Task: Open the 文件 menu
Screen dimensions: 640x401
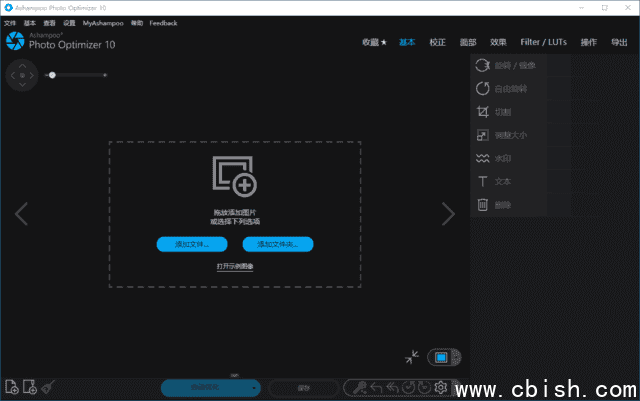Action: (x=10, y=23)
